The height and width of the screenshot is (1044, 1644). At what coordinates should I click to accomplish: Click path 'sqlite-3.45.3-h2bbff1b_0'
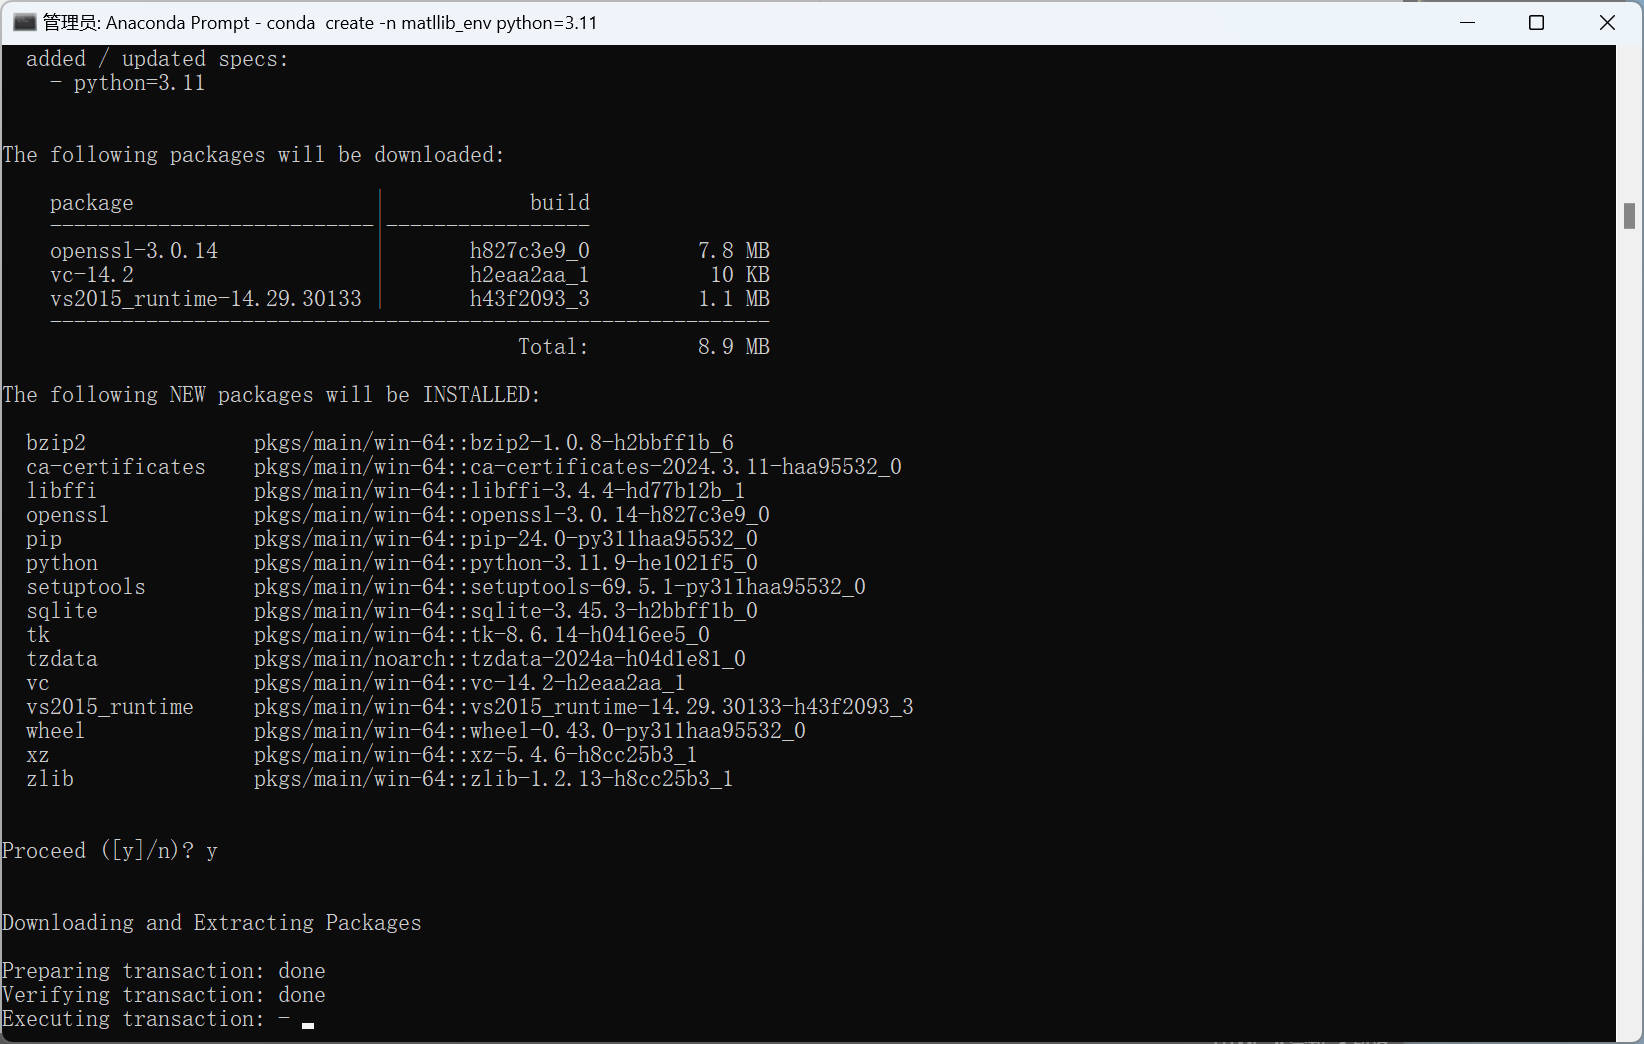(x=614, y=611)
